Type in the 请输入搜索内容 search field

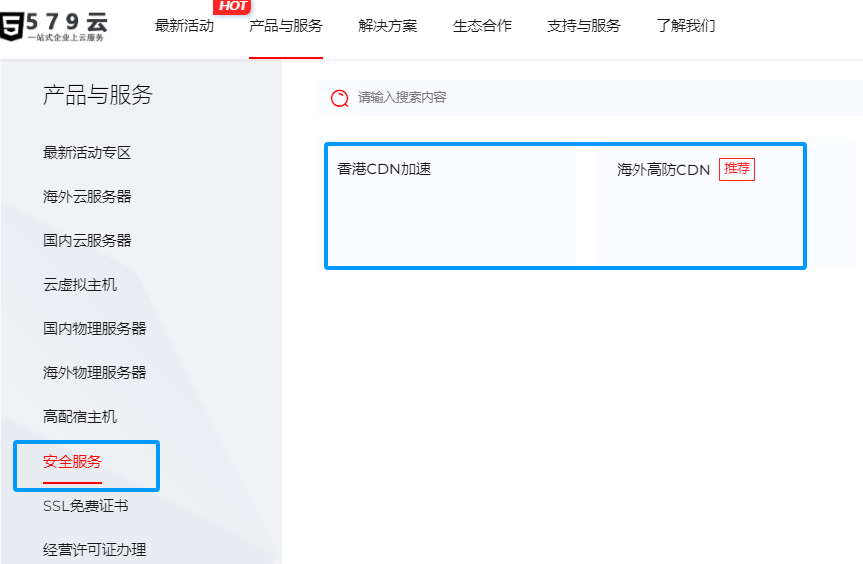click(x=600, y=98)
